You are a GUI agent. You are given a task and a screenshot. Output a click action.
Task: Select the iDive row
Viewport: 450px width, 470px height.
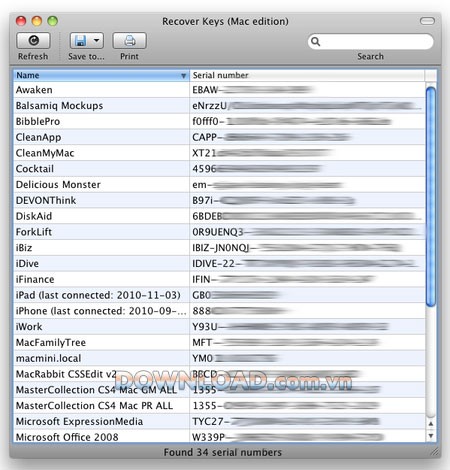[x=219, y=263]
